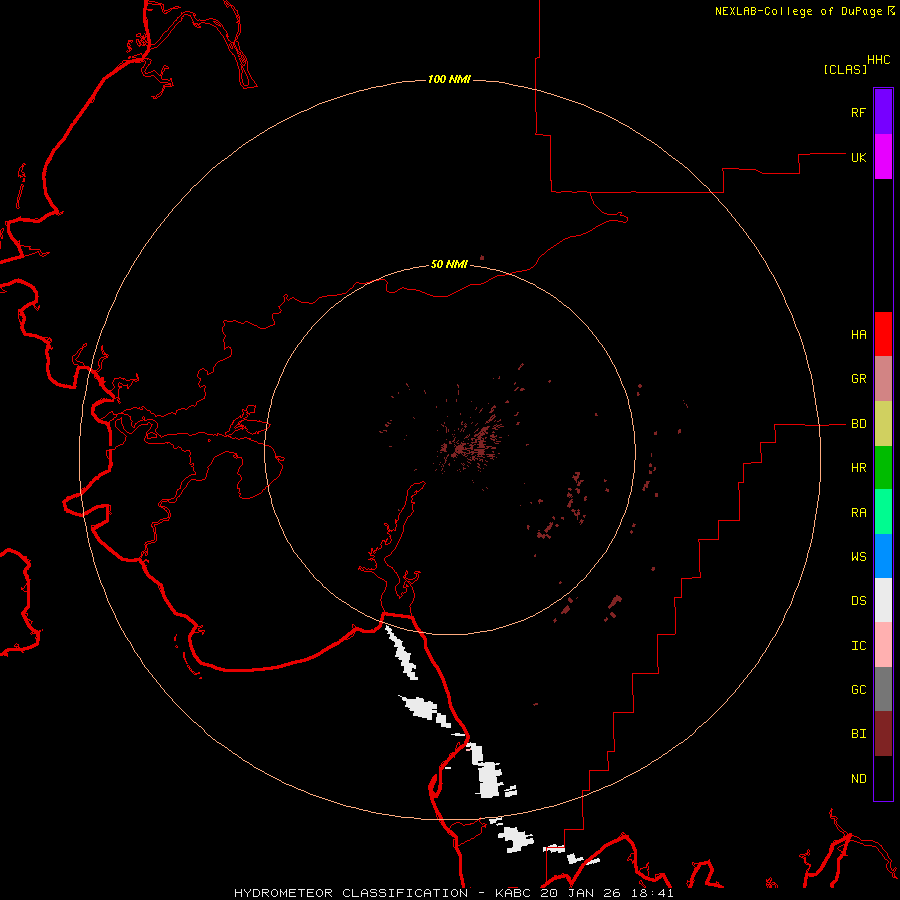Click the WS blue legend swatch
The image size is (900, 900).
(883, 556)
